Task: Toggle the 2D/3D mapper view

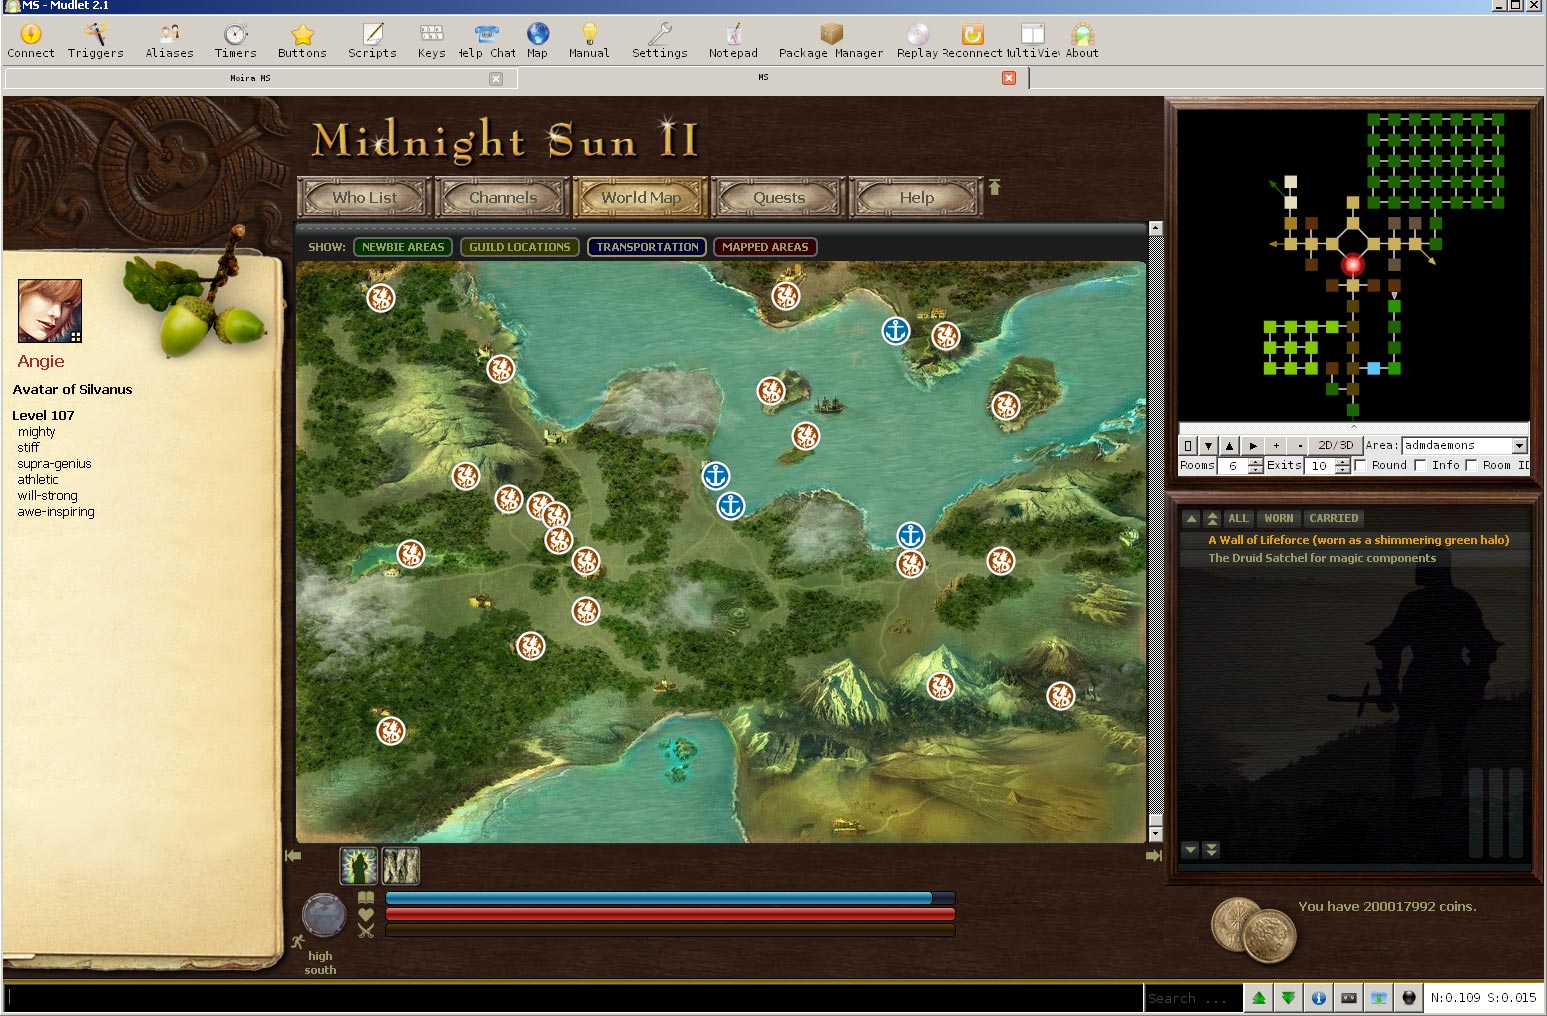Action: 1335,445
